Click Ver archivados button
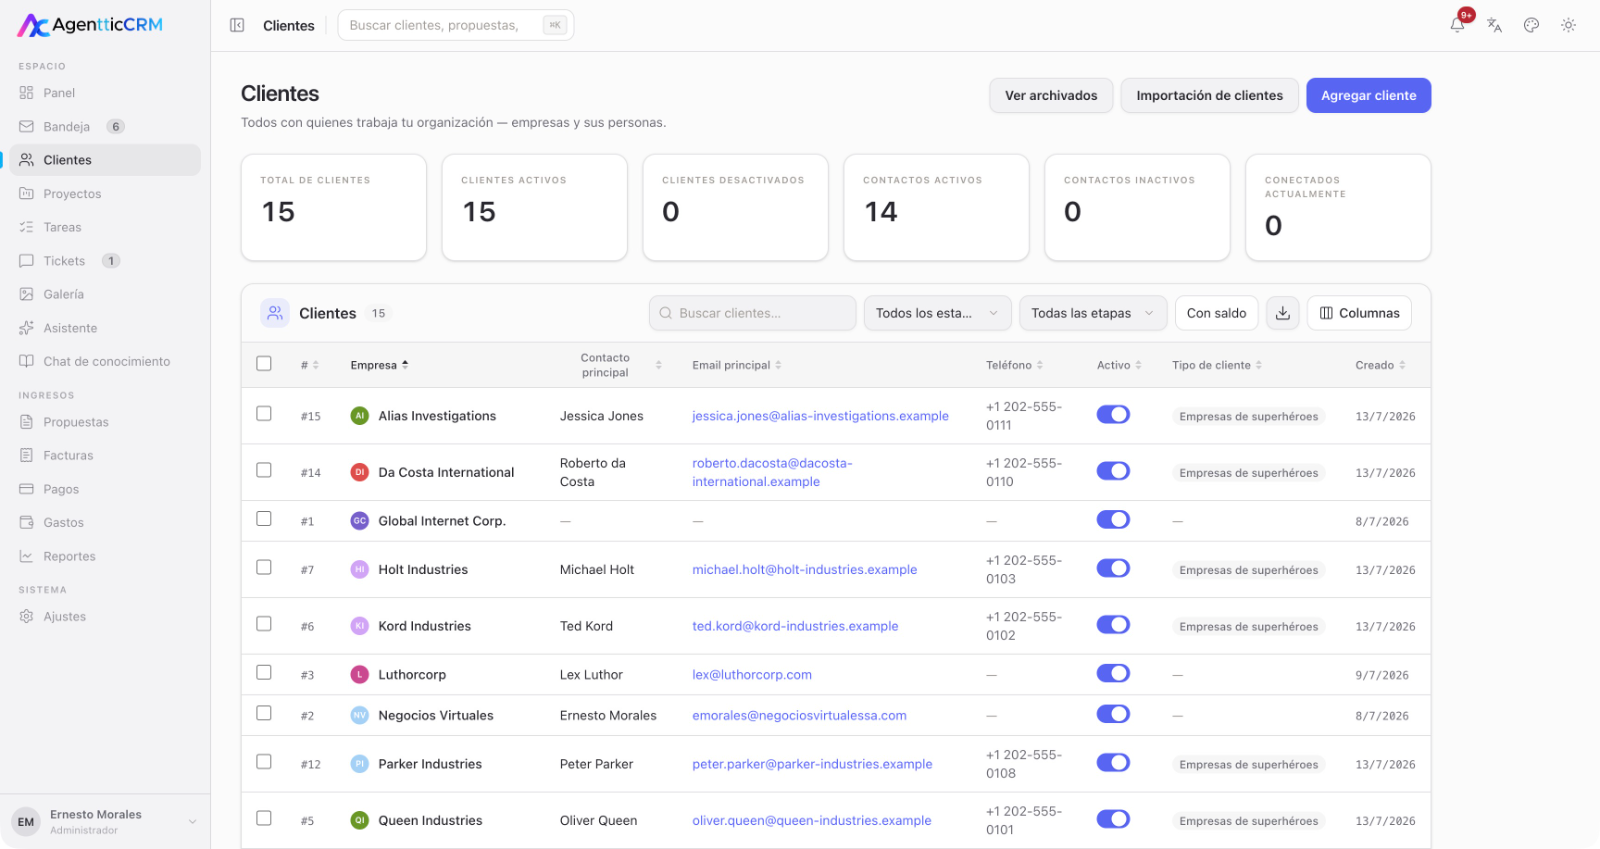This screenshot has height=849, width=1600. (x=1051, y=95)
